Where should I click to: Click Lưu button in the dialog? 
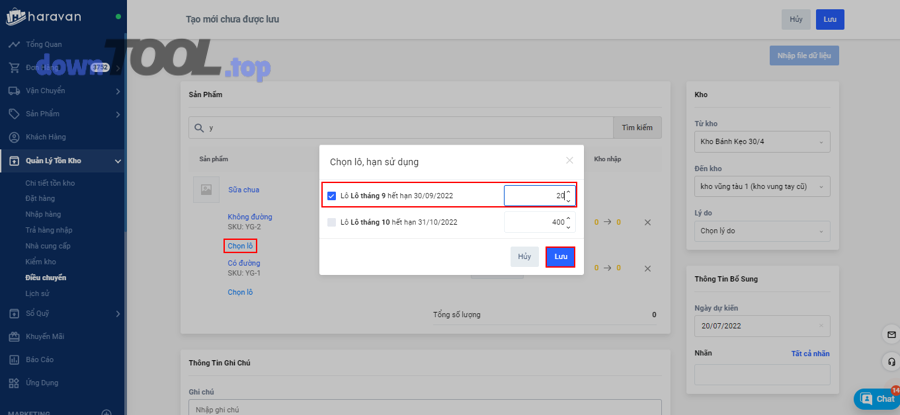(560, 257)
